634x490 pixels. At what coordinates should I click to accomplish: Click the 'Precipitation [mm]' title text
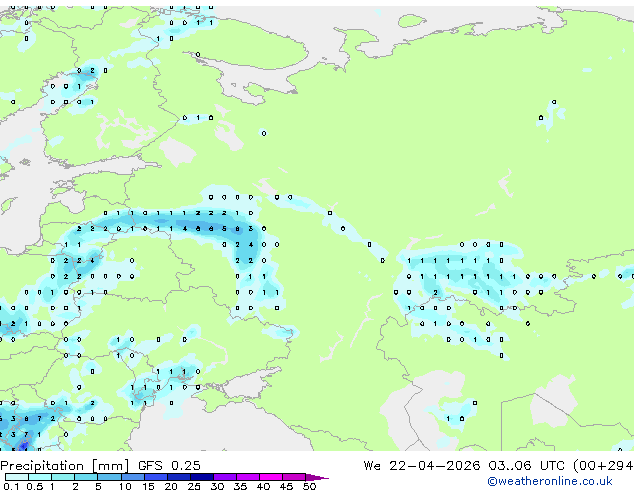coord(65,466)
